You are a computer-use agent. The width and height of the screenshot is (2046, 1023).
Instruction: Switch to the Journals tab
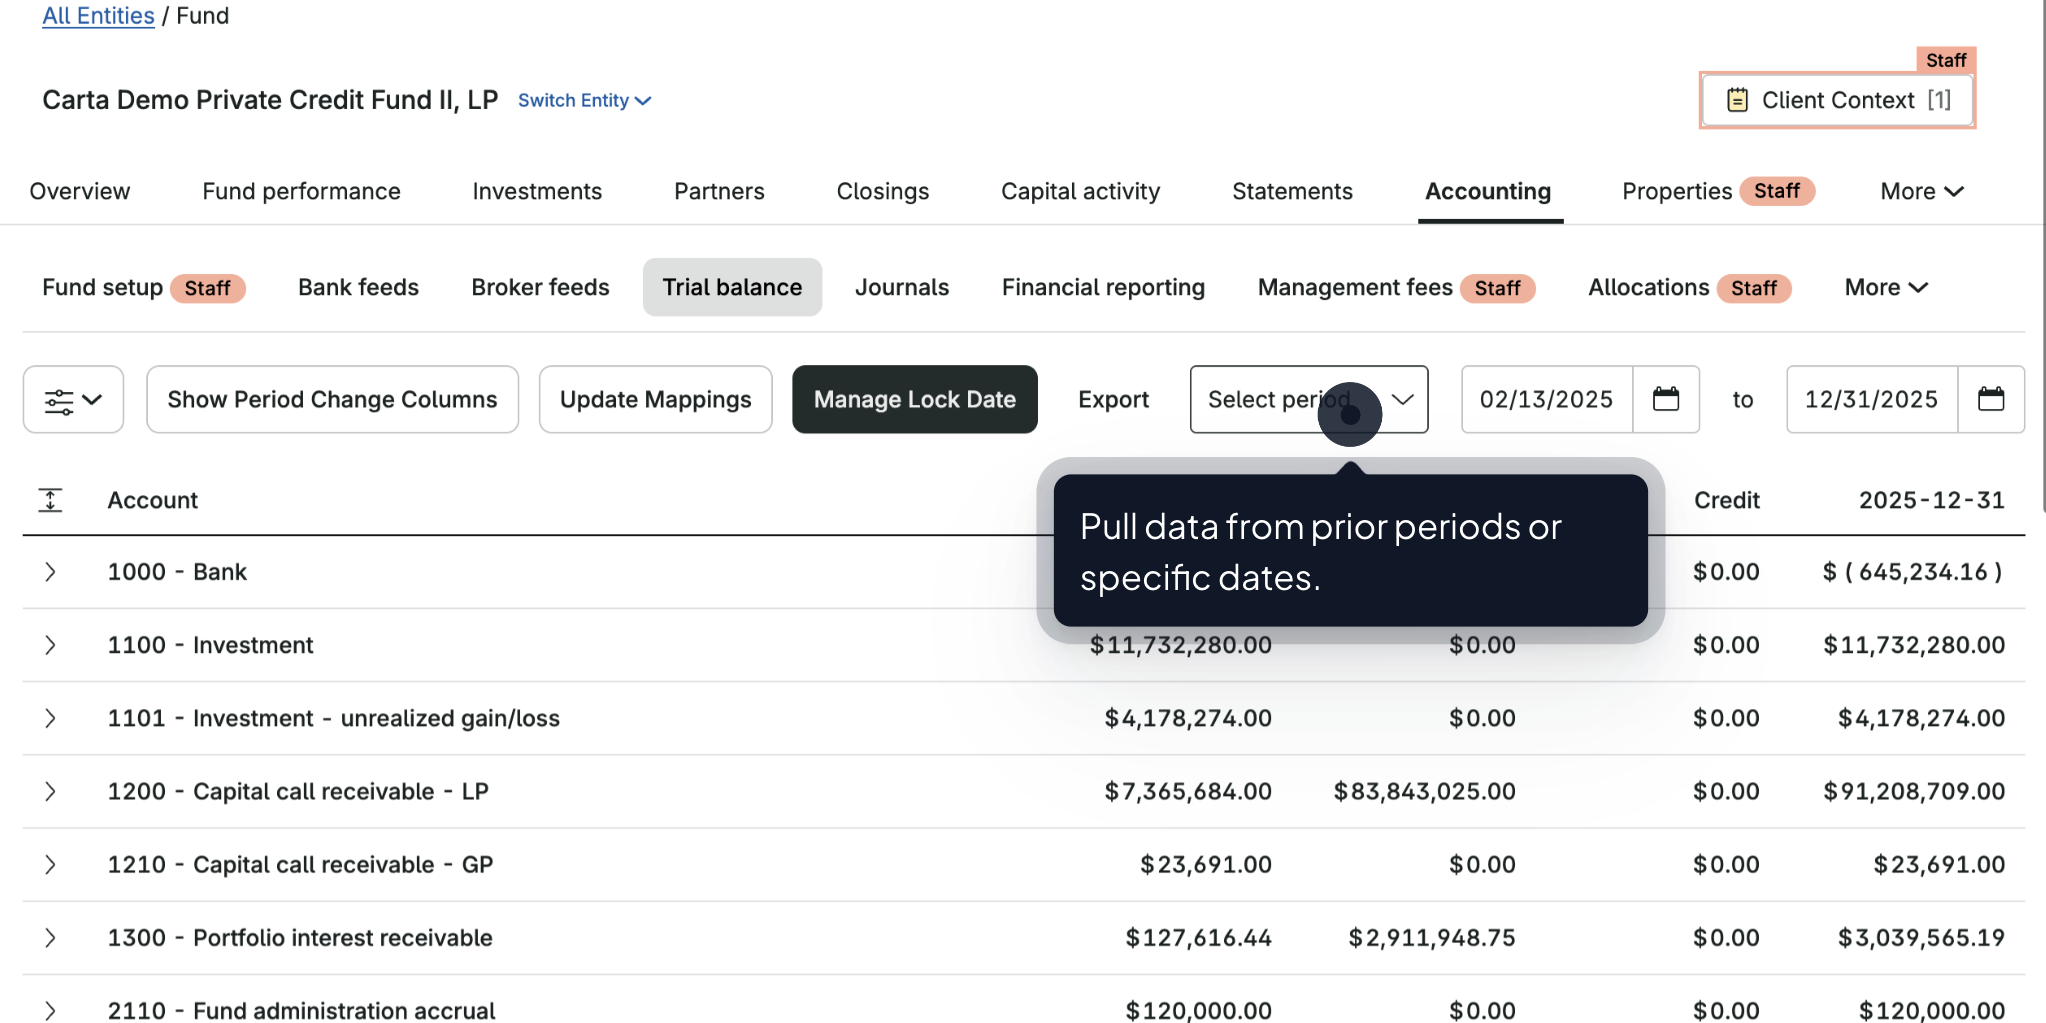point(901,287)
